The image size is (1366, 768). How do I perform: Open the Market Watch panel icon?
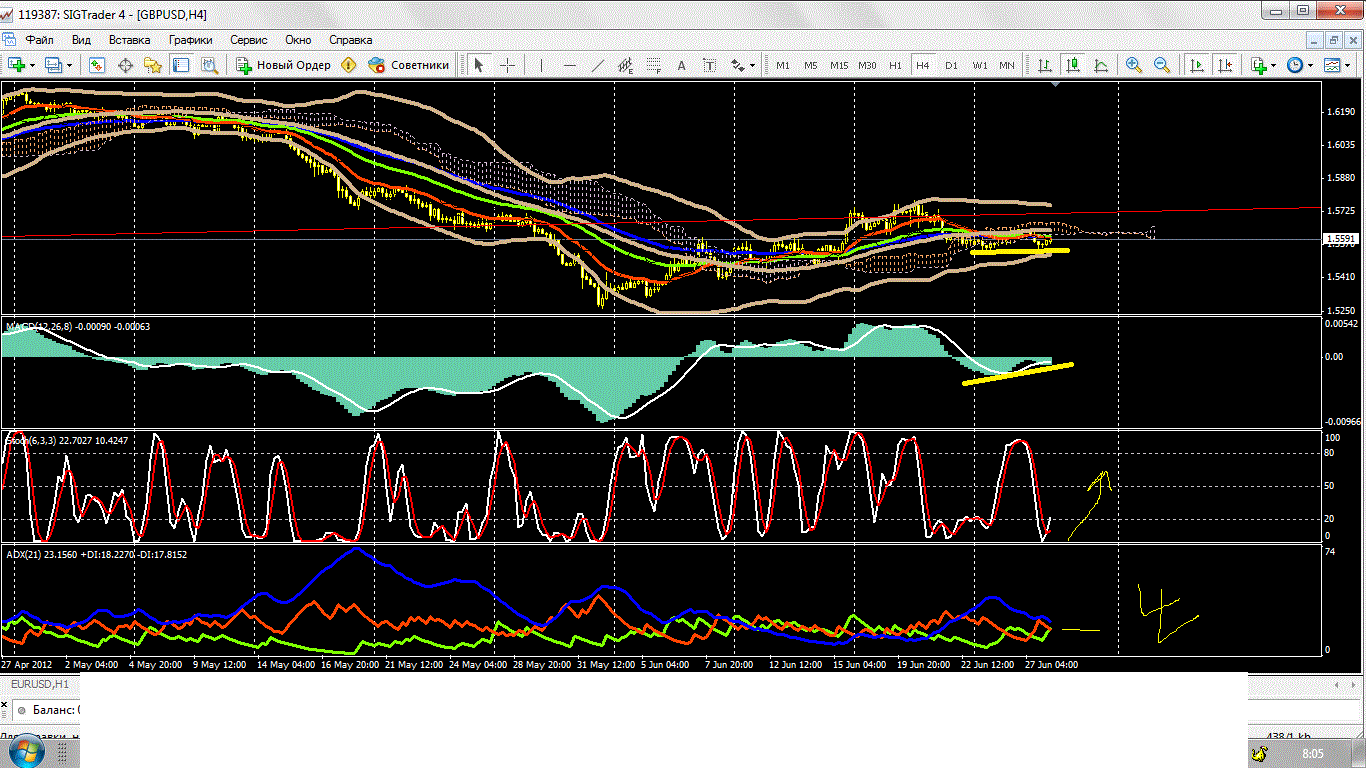point(97,65)
